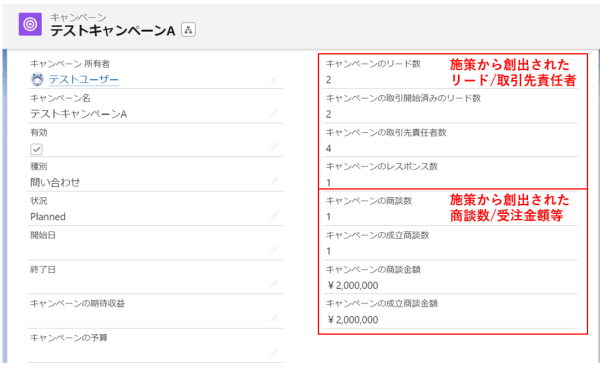Click the 種別 value 問い合わせ
This screenshot has height=366, width=600.
click(x=55, y=183)
